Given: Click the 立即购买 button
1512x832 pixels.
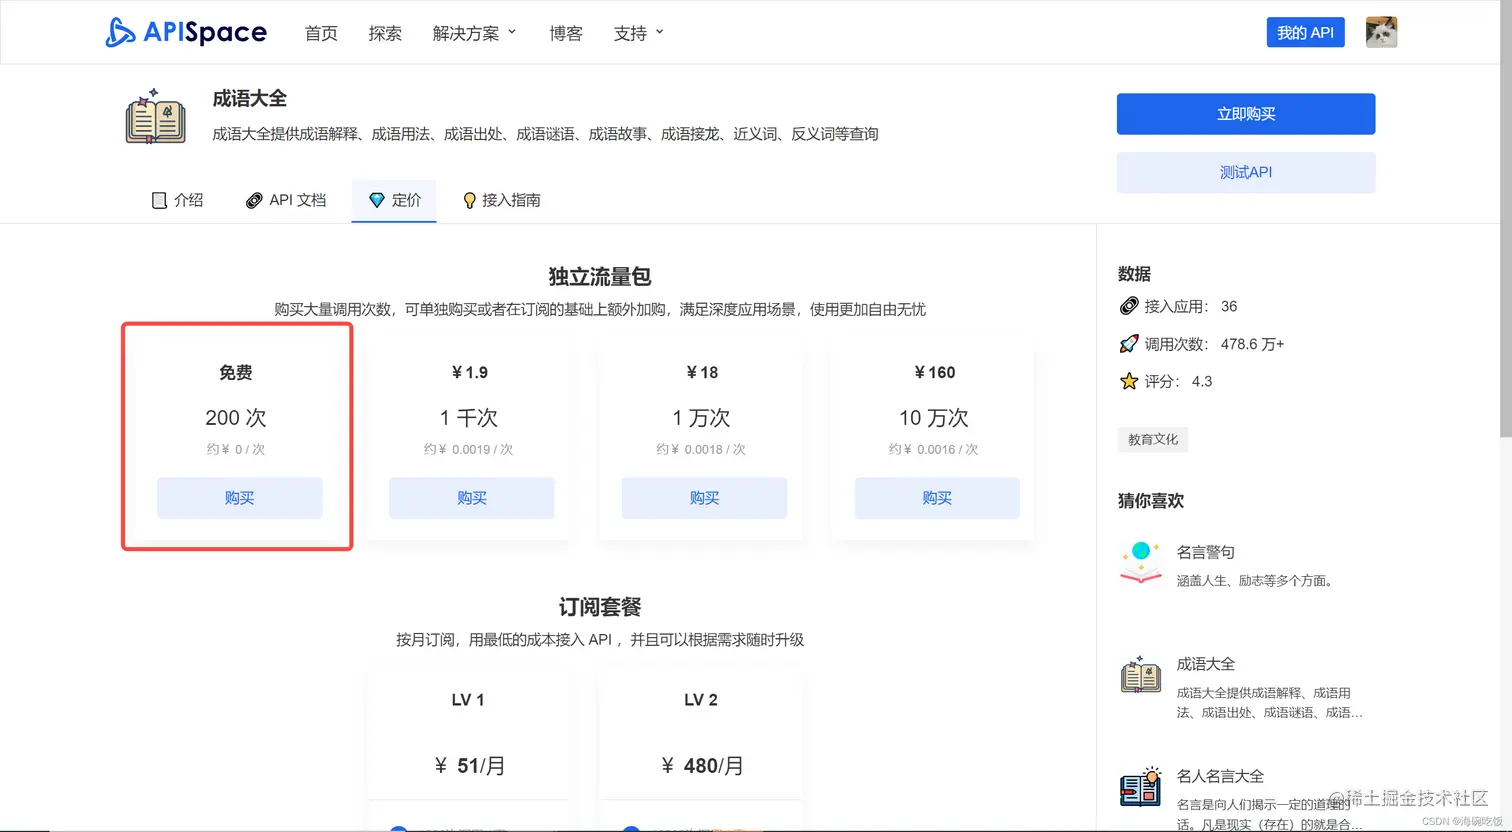Looking at the screenshot, I should 1246,114.
